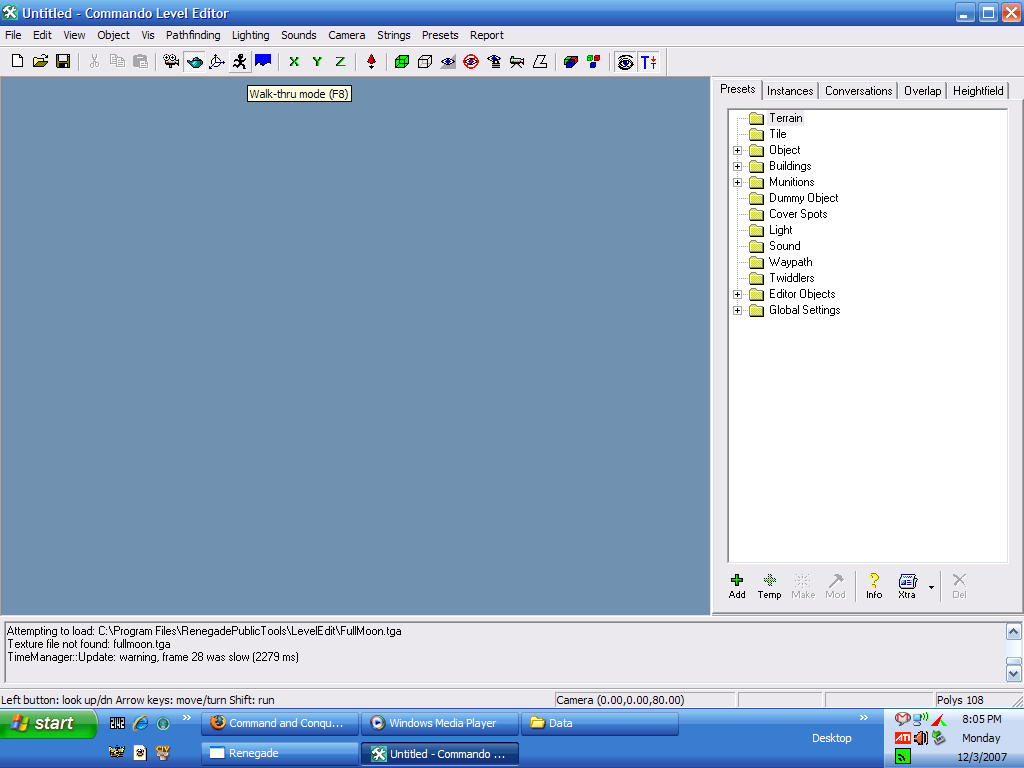
Task: Click the Save disk icon
Action: [63, 62]
